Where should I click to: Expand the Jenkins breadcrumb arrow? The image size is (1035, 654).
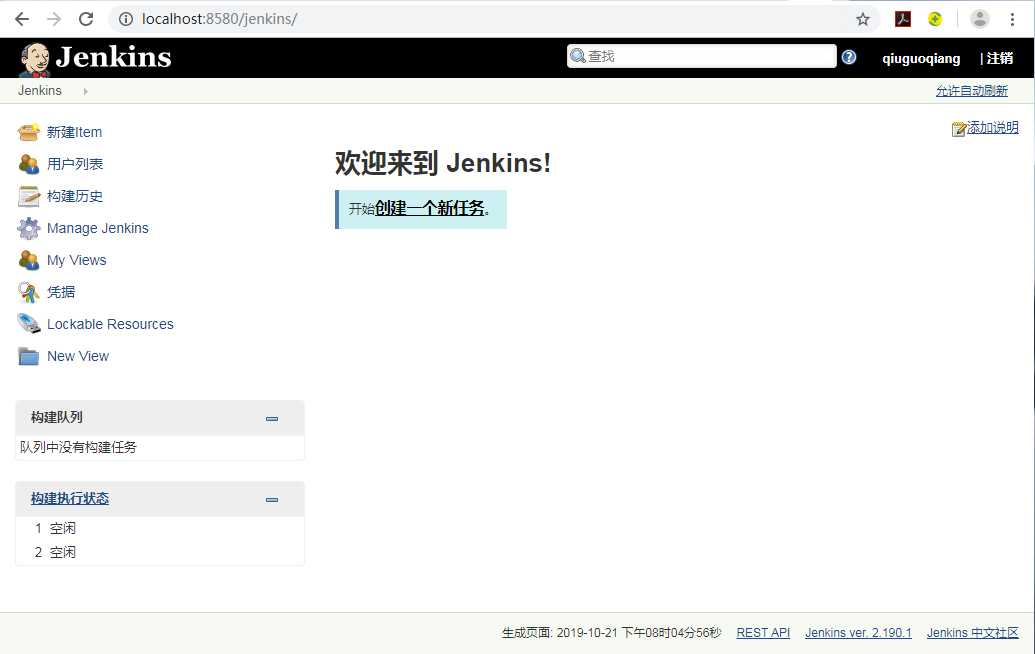click(85, 91)
